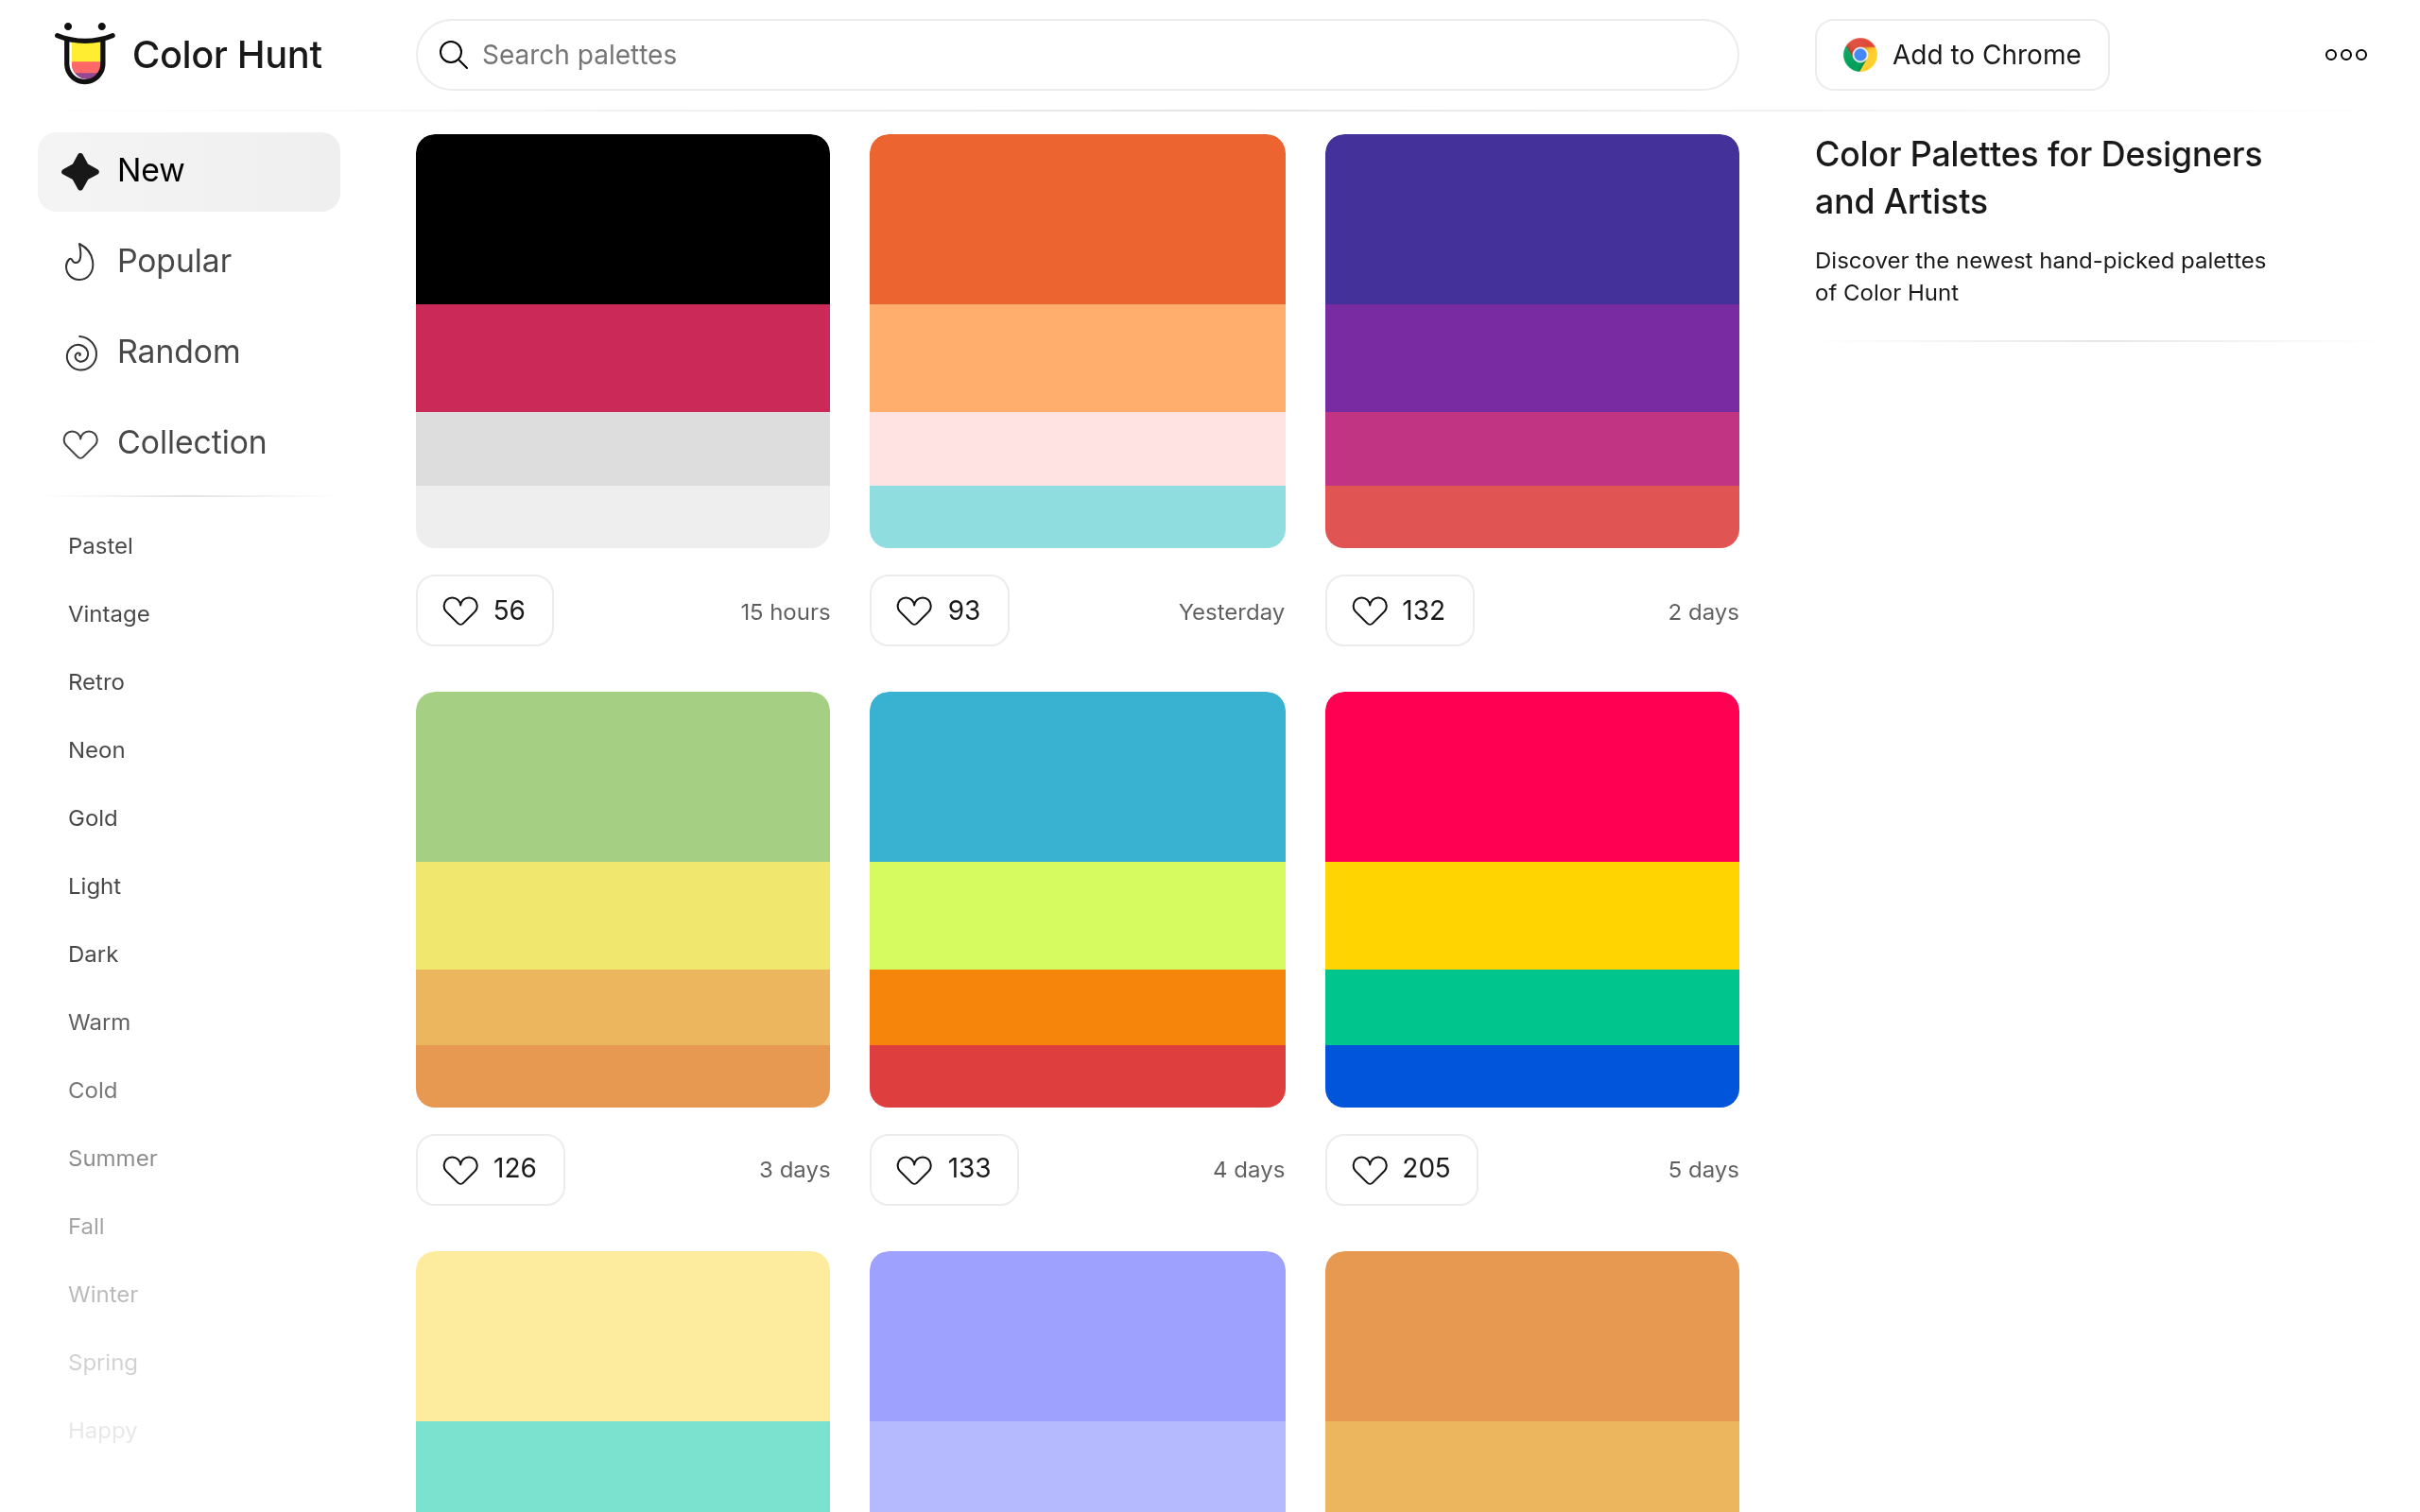This screenshot has height=1512, width=2420.
Task: Open the New palettes section
Action: 189,171
